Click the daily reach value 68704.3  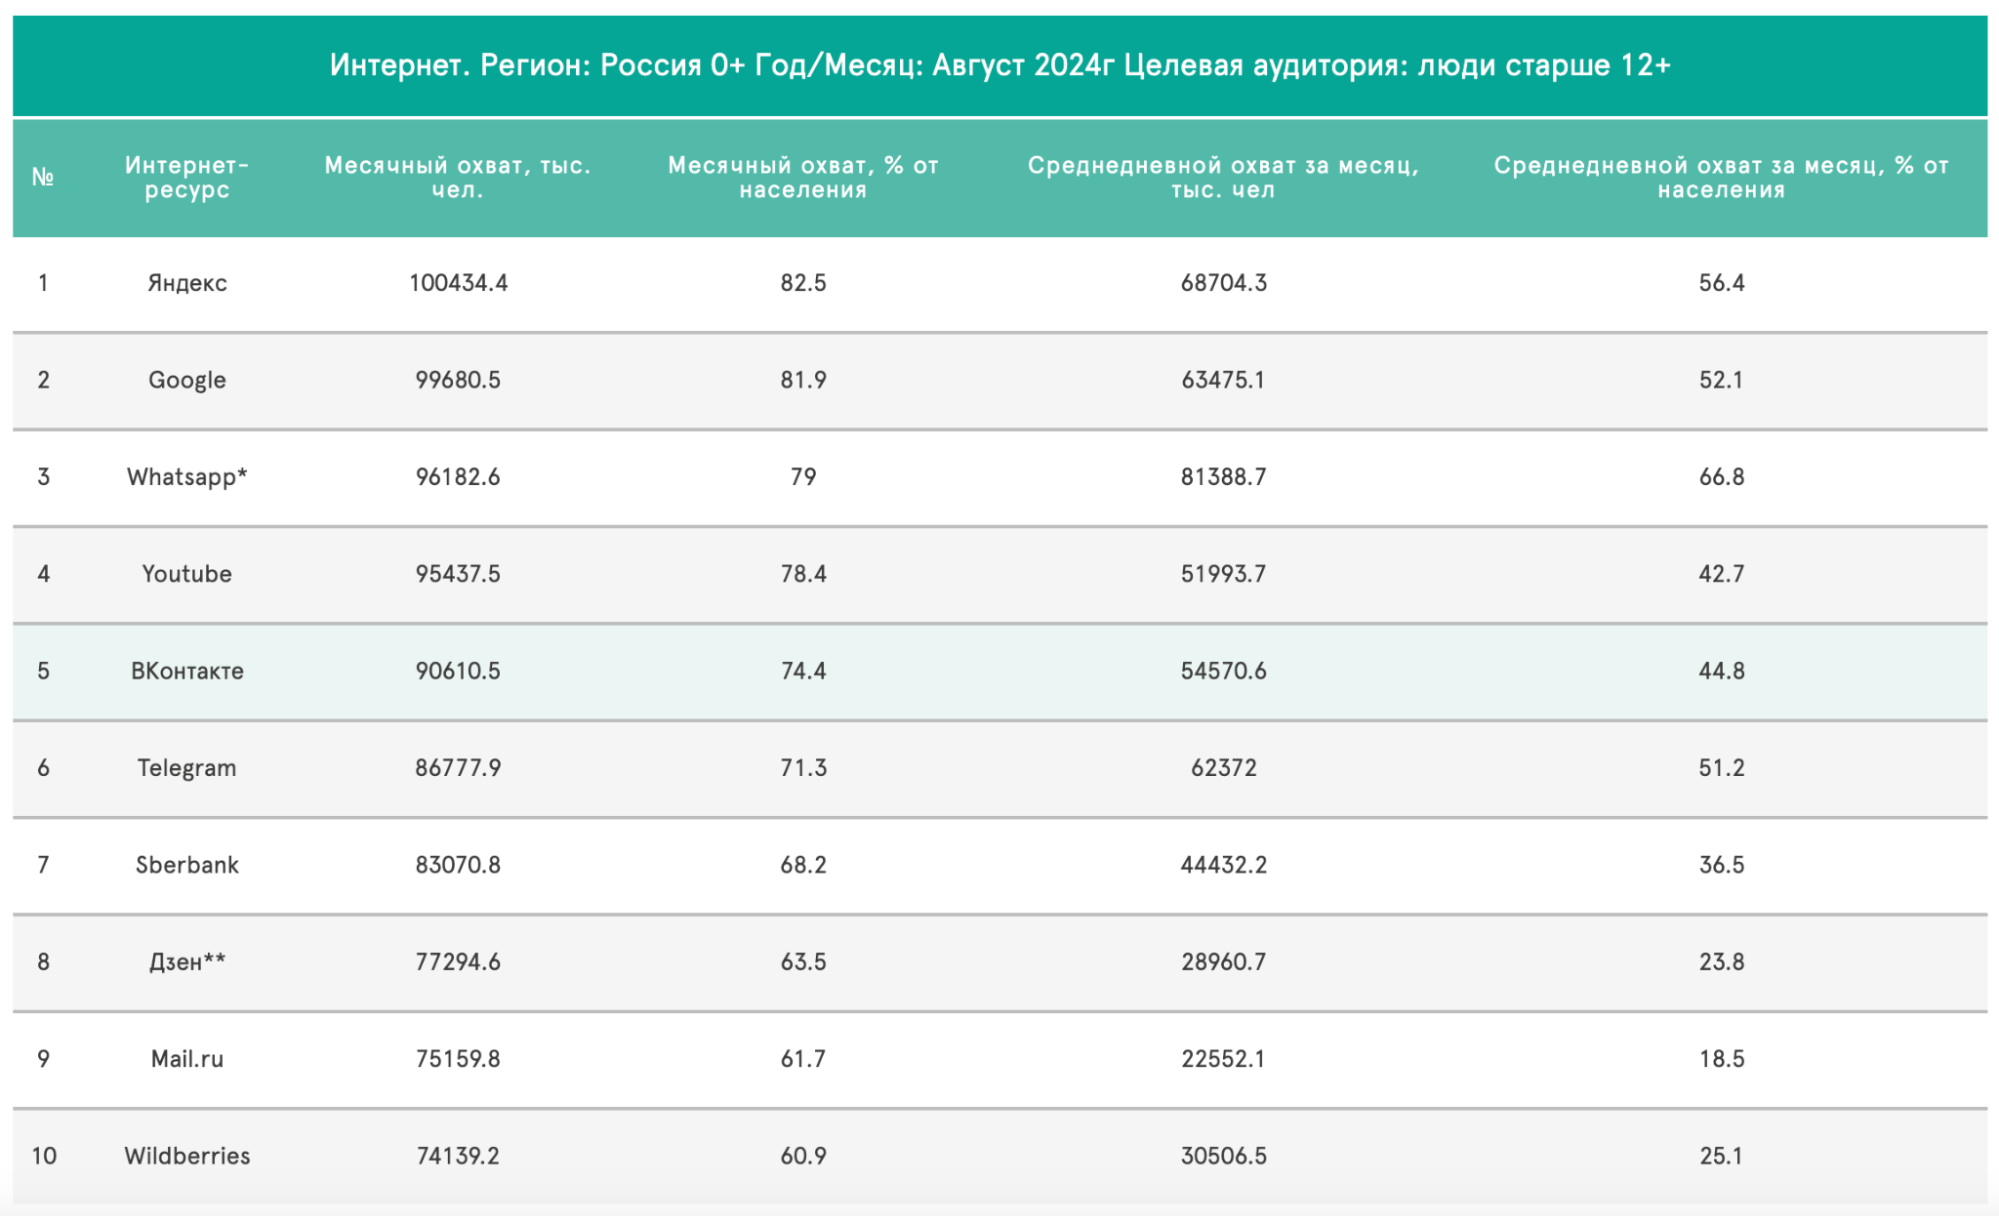1223,283
